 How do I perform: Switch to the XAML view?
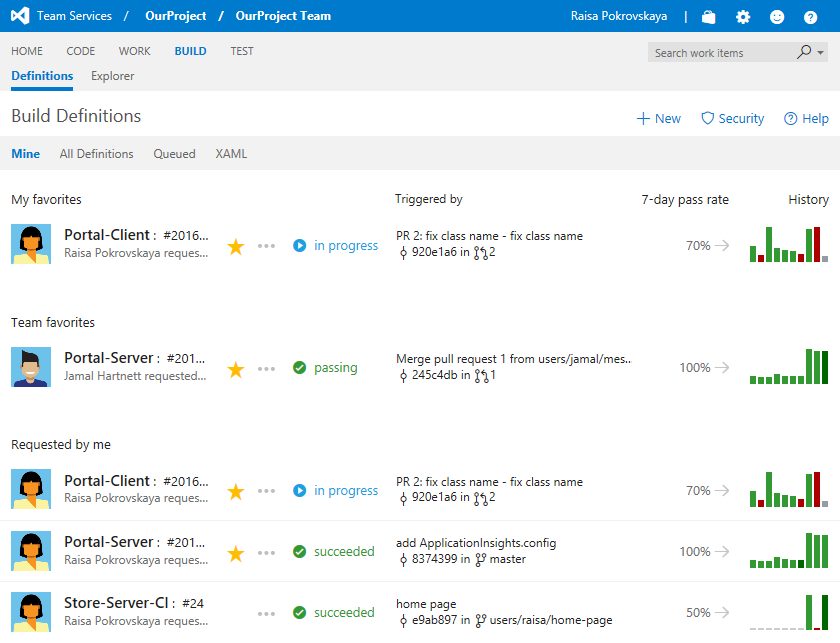231,154
